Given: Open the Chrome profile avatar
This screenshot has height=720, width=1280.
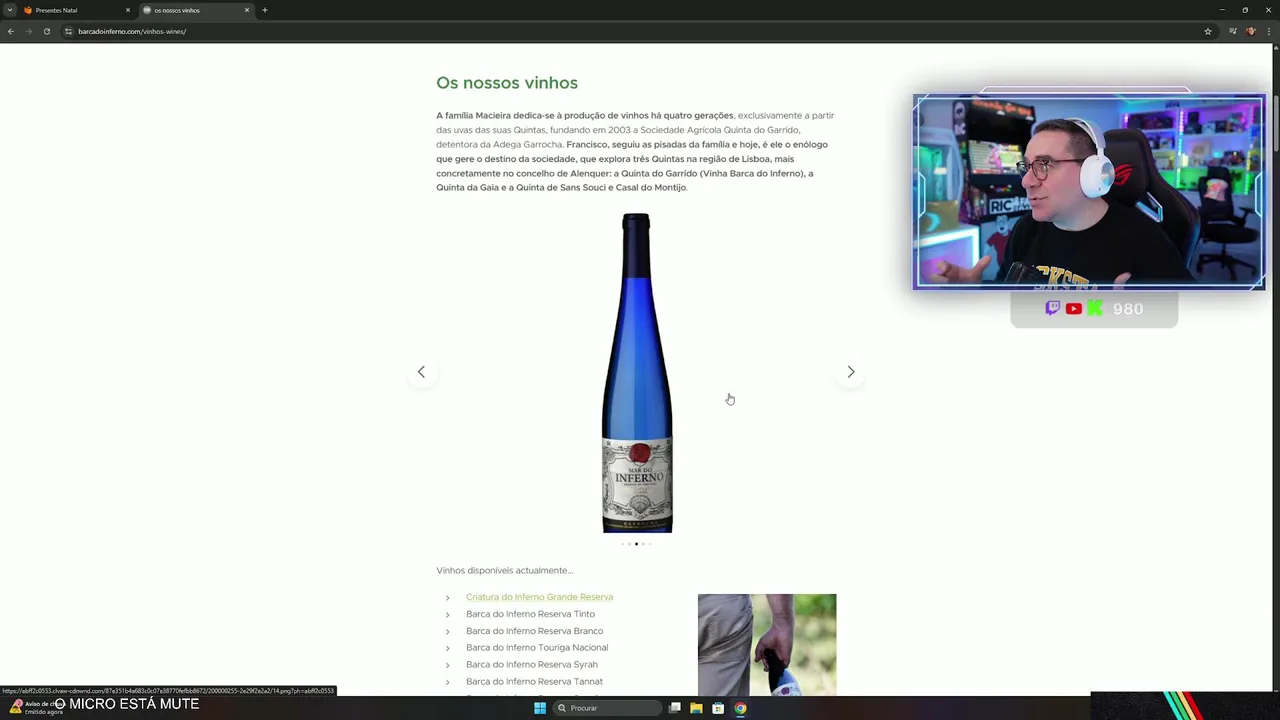Looking at the screenshot, I should tap(1250, 31).
